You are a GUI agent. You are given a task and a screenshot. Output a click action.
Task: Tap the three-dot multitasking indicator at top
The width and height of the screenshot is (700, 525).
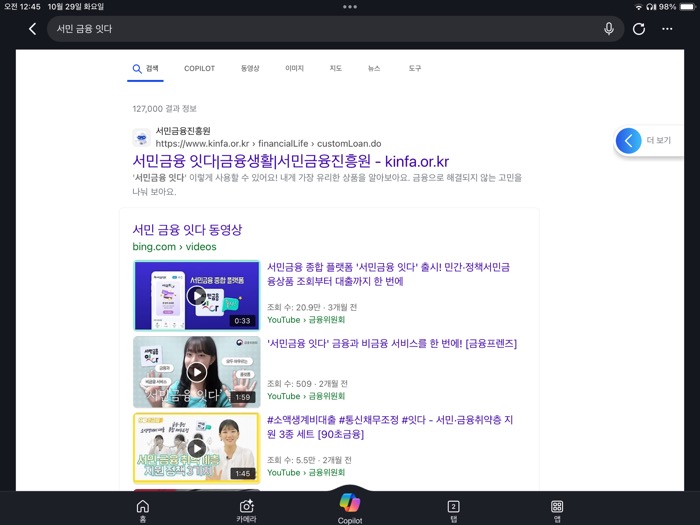[350, 7]
